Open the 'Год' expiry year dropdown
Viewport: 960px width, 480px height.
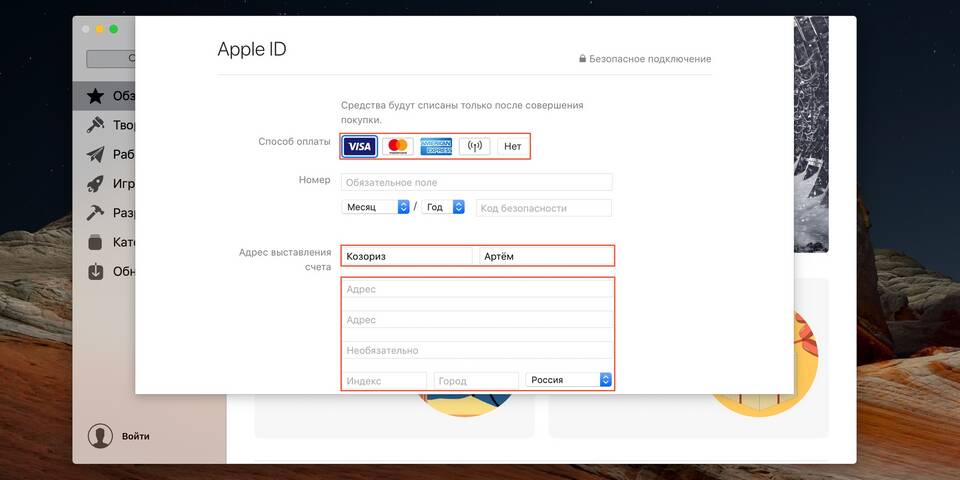[x=443, y=207]
